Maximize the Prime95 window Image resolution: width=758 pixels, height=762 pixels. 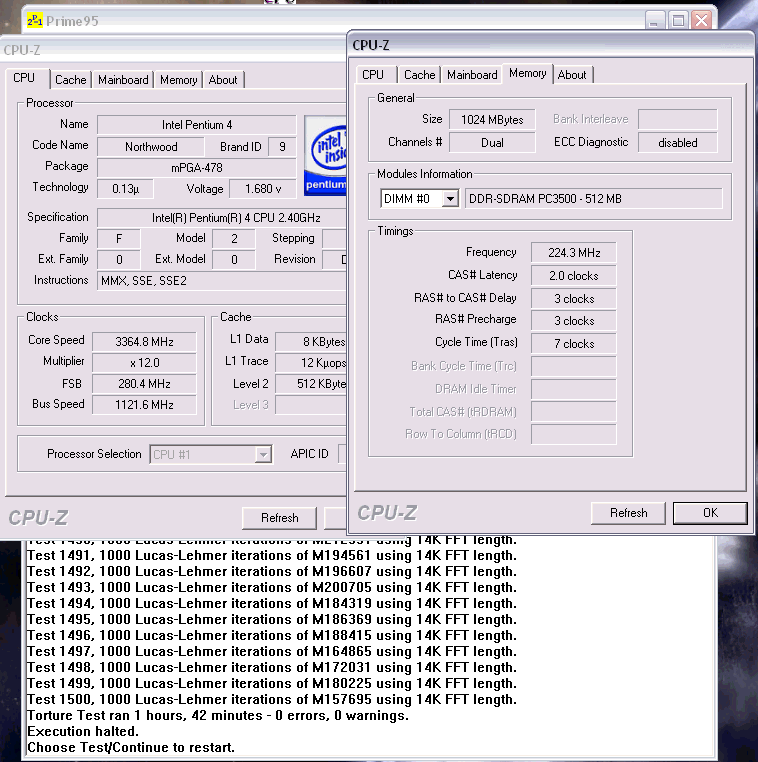coord(678,20)
